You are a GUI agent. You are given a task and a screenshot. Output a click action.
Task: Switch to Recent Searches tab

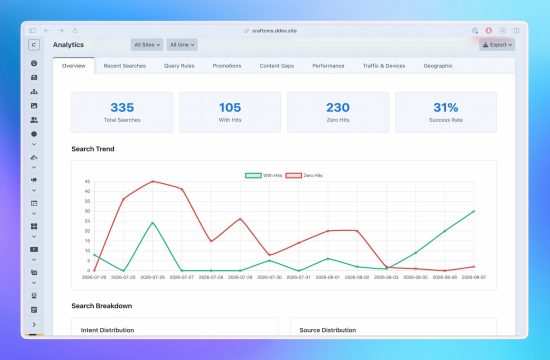click(125, 66)
